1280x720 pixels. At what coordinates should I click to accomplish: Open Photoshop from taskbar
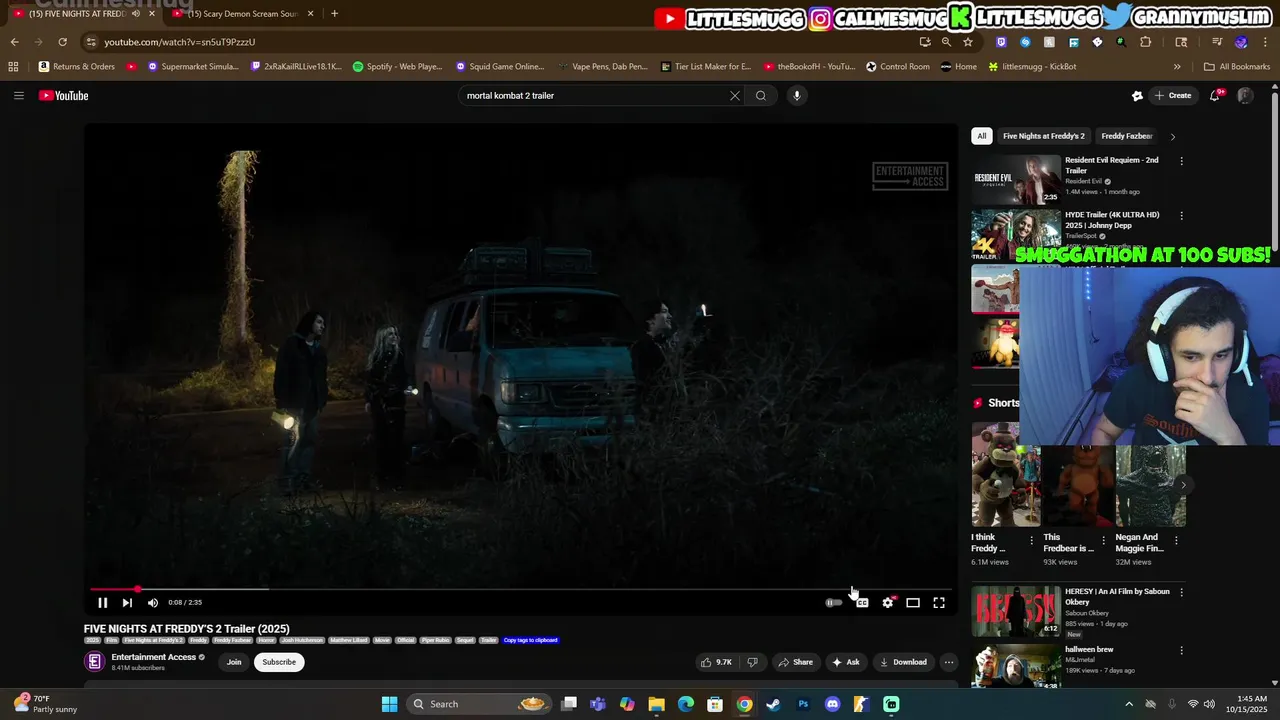click(803, 704)
